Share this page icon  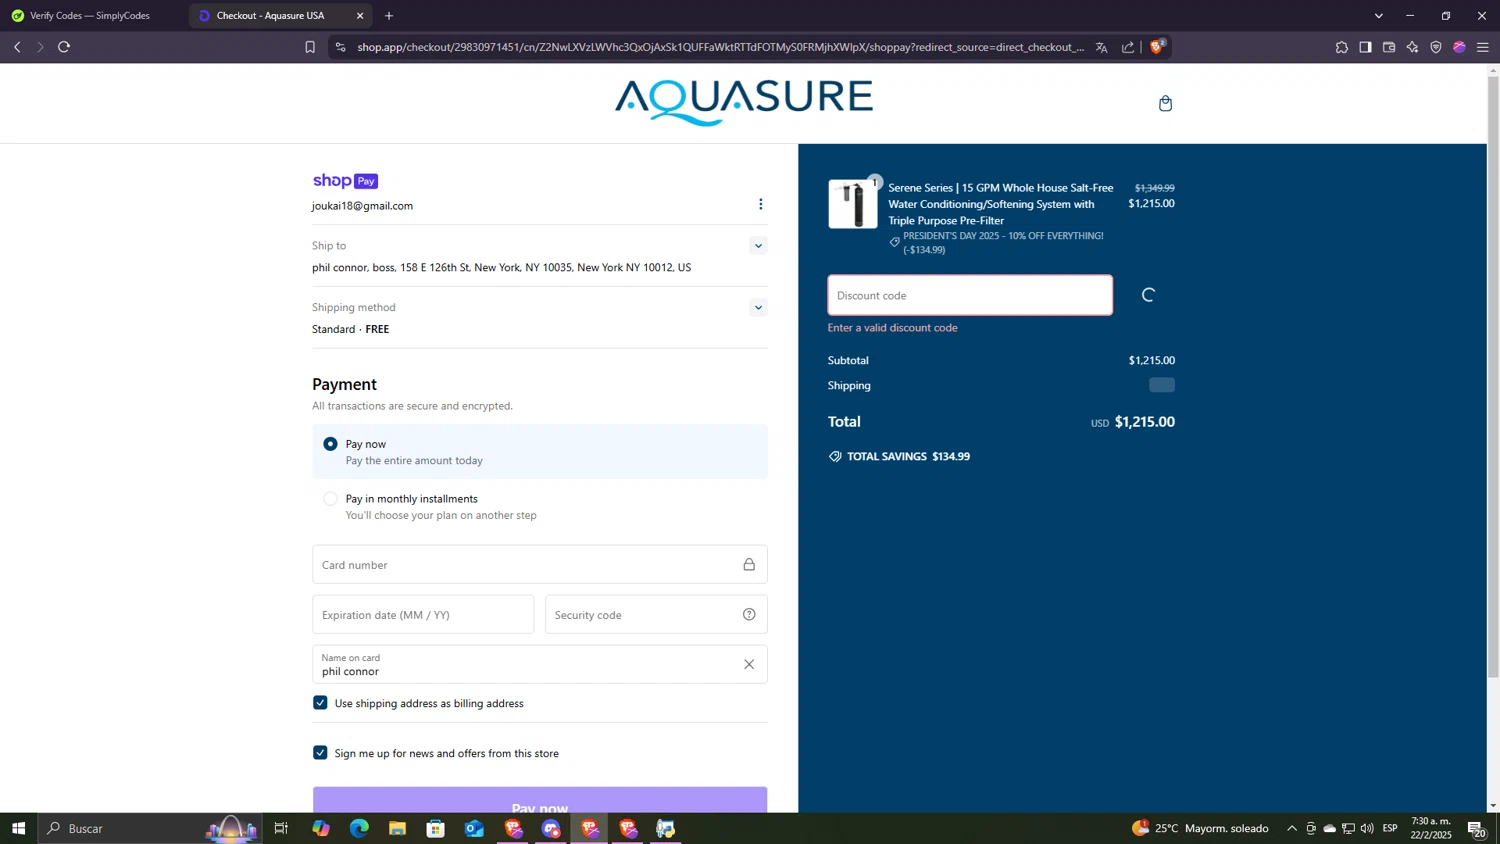click(1128, 47)
